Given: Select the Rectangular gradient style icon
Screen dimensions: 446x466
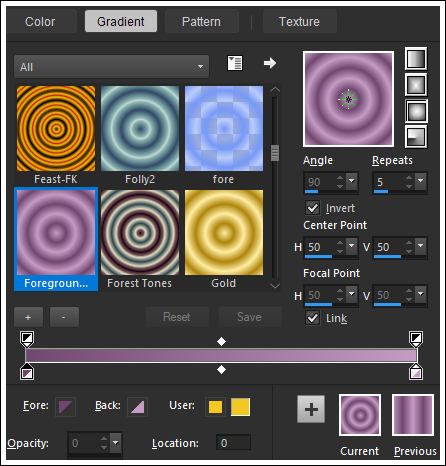Looking at the screenshot, I should pos(416,85).
